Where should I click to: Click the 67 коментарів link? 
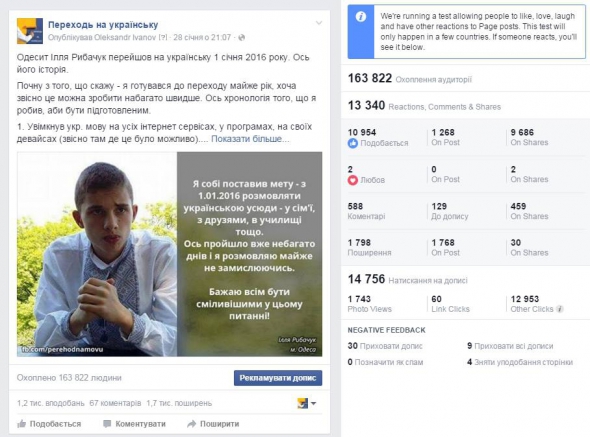pyautogui.click(x=115, y=403)
